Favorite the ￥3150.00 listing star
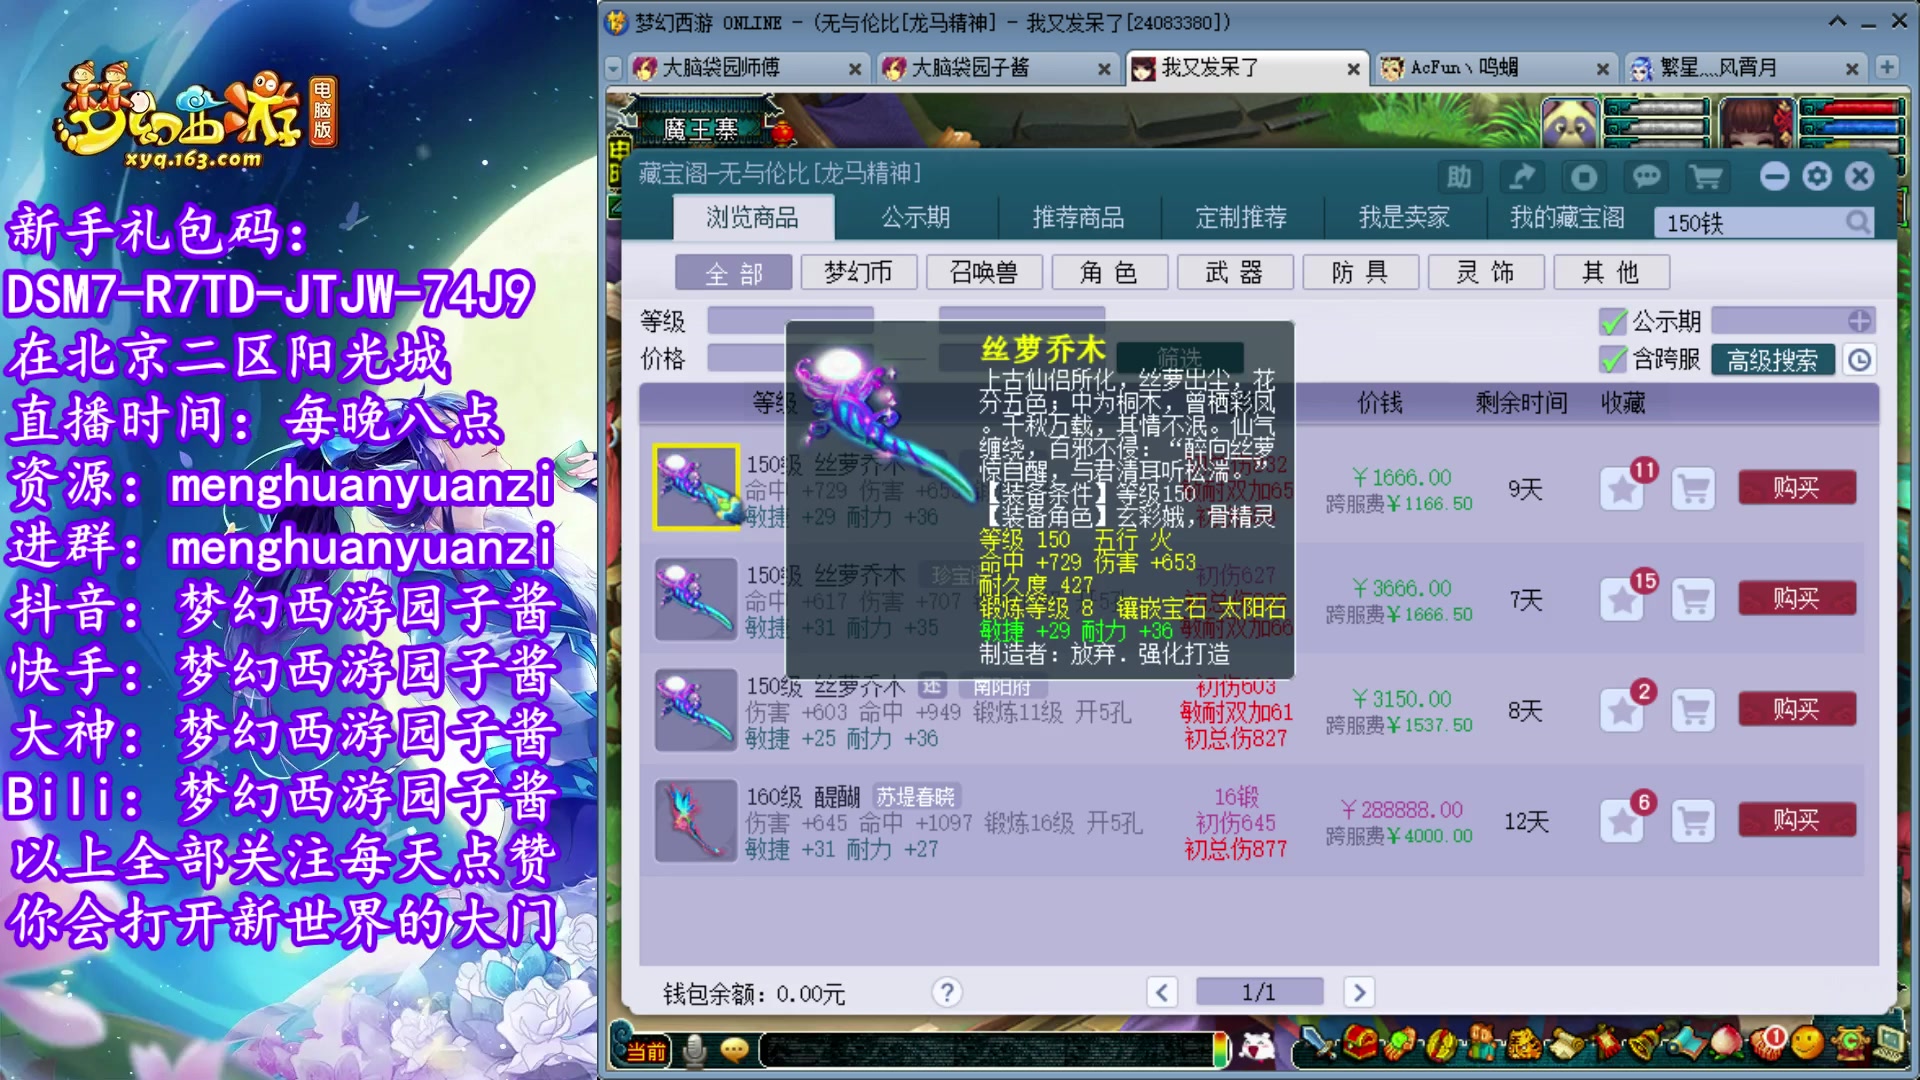This screenshot has height=1080, width=1920. point(1622,711)
